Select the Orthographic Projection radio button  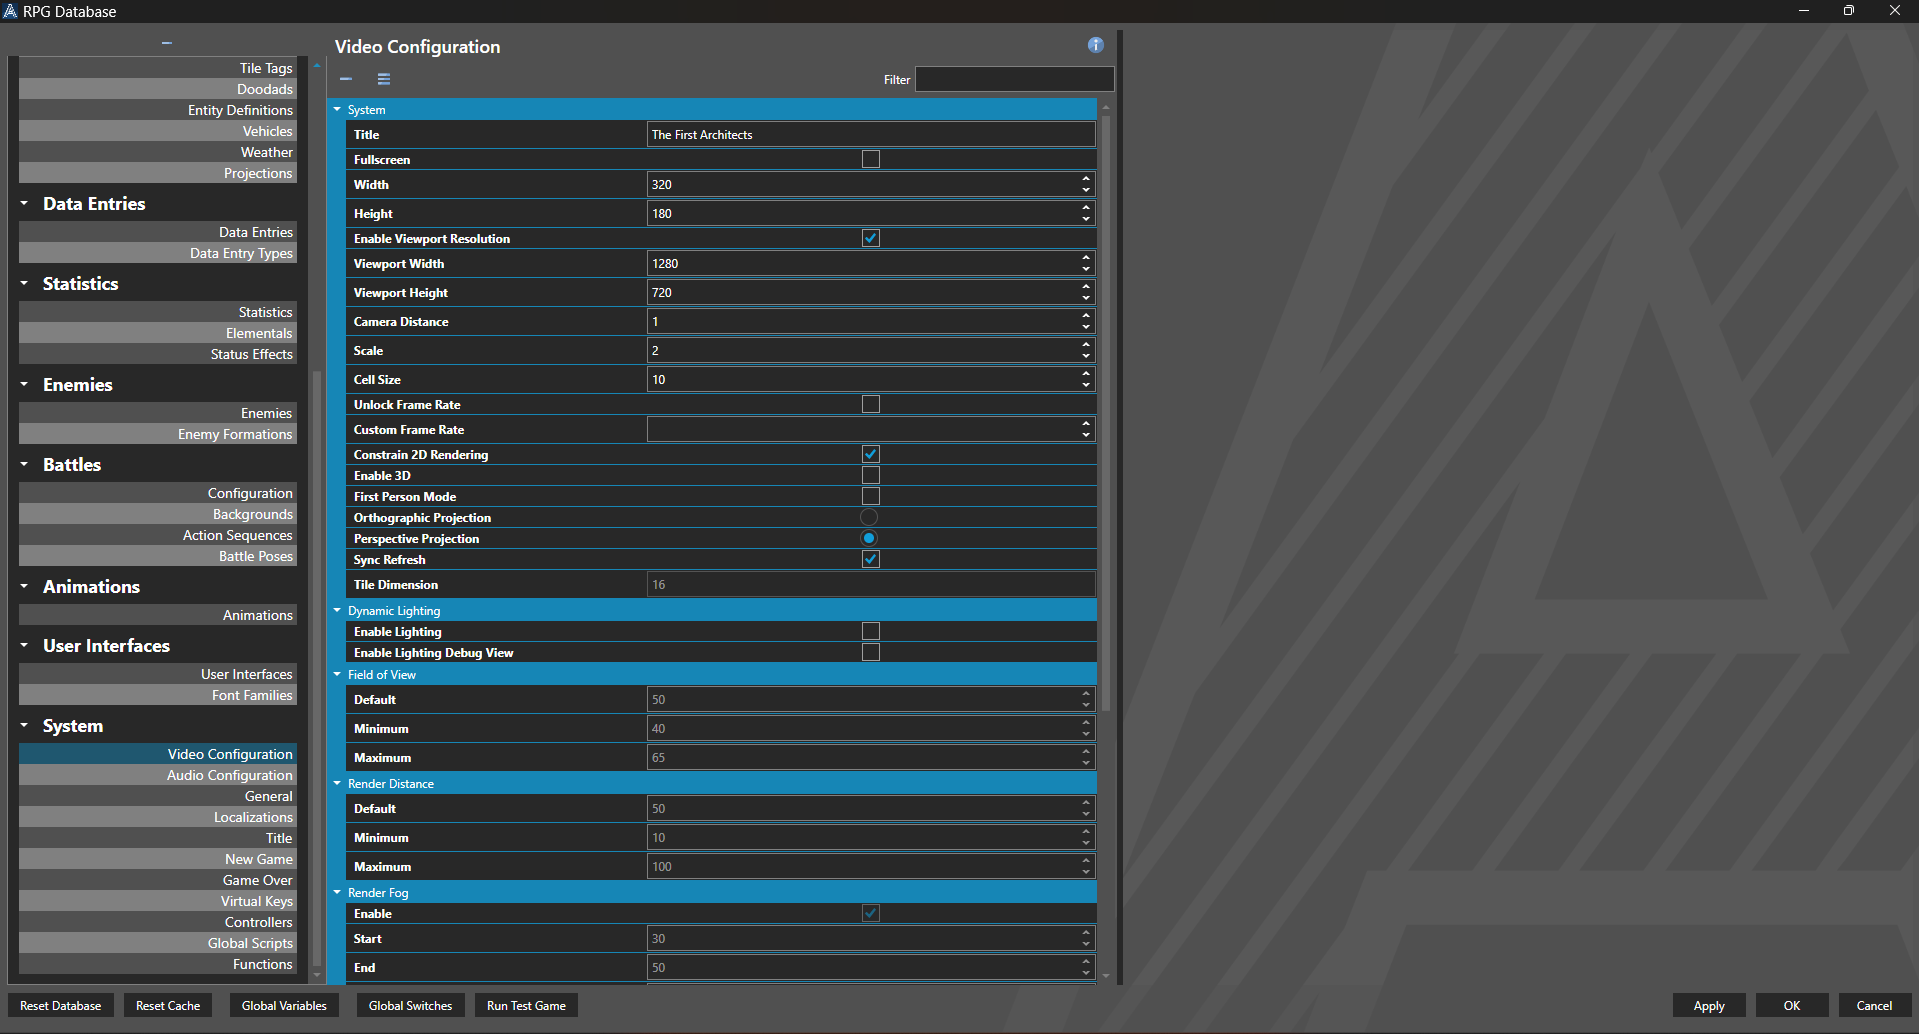point(868,517)
